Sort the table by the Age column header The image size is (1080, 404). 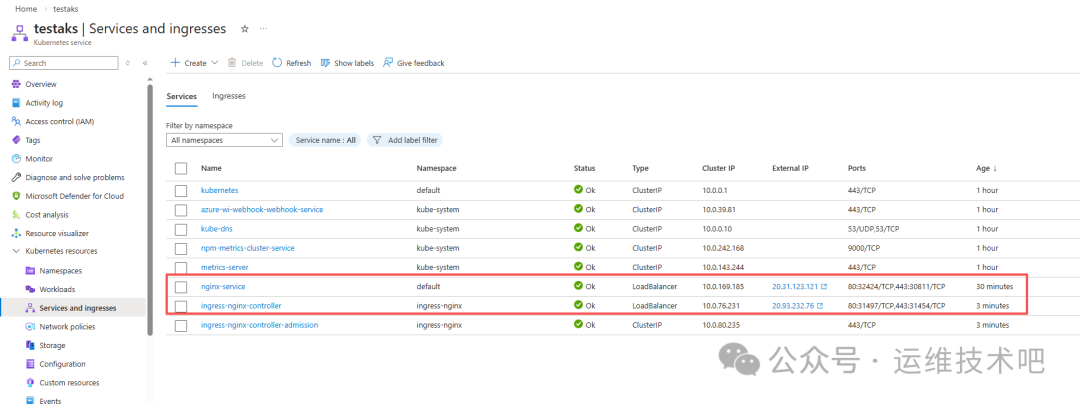(984, 168)
